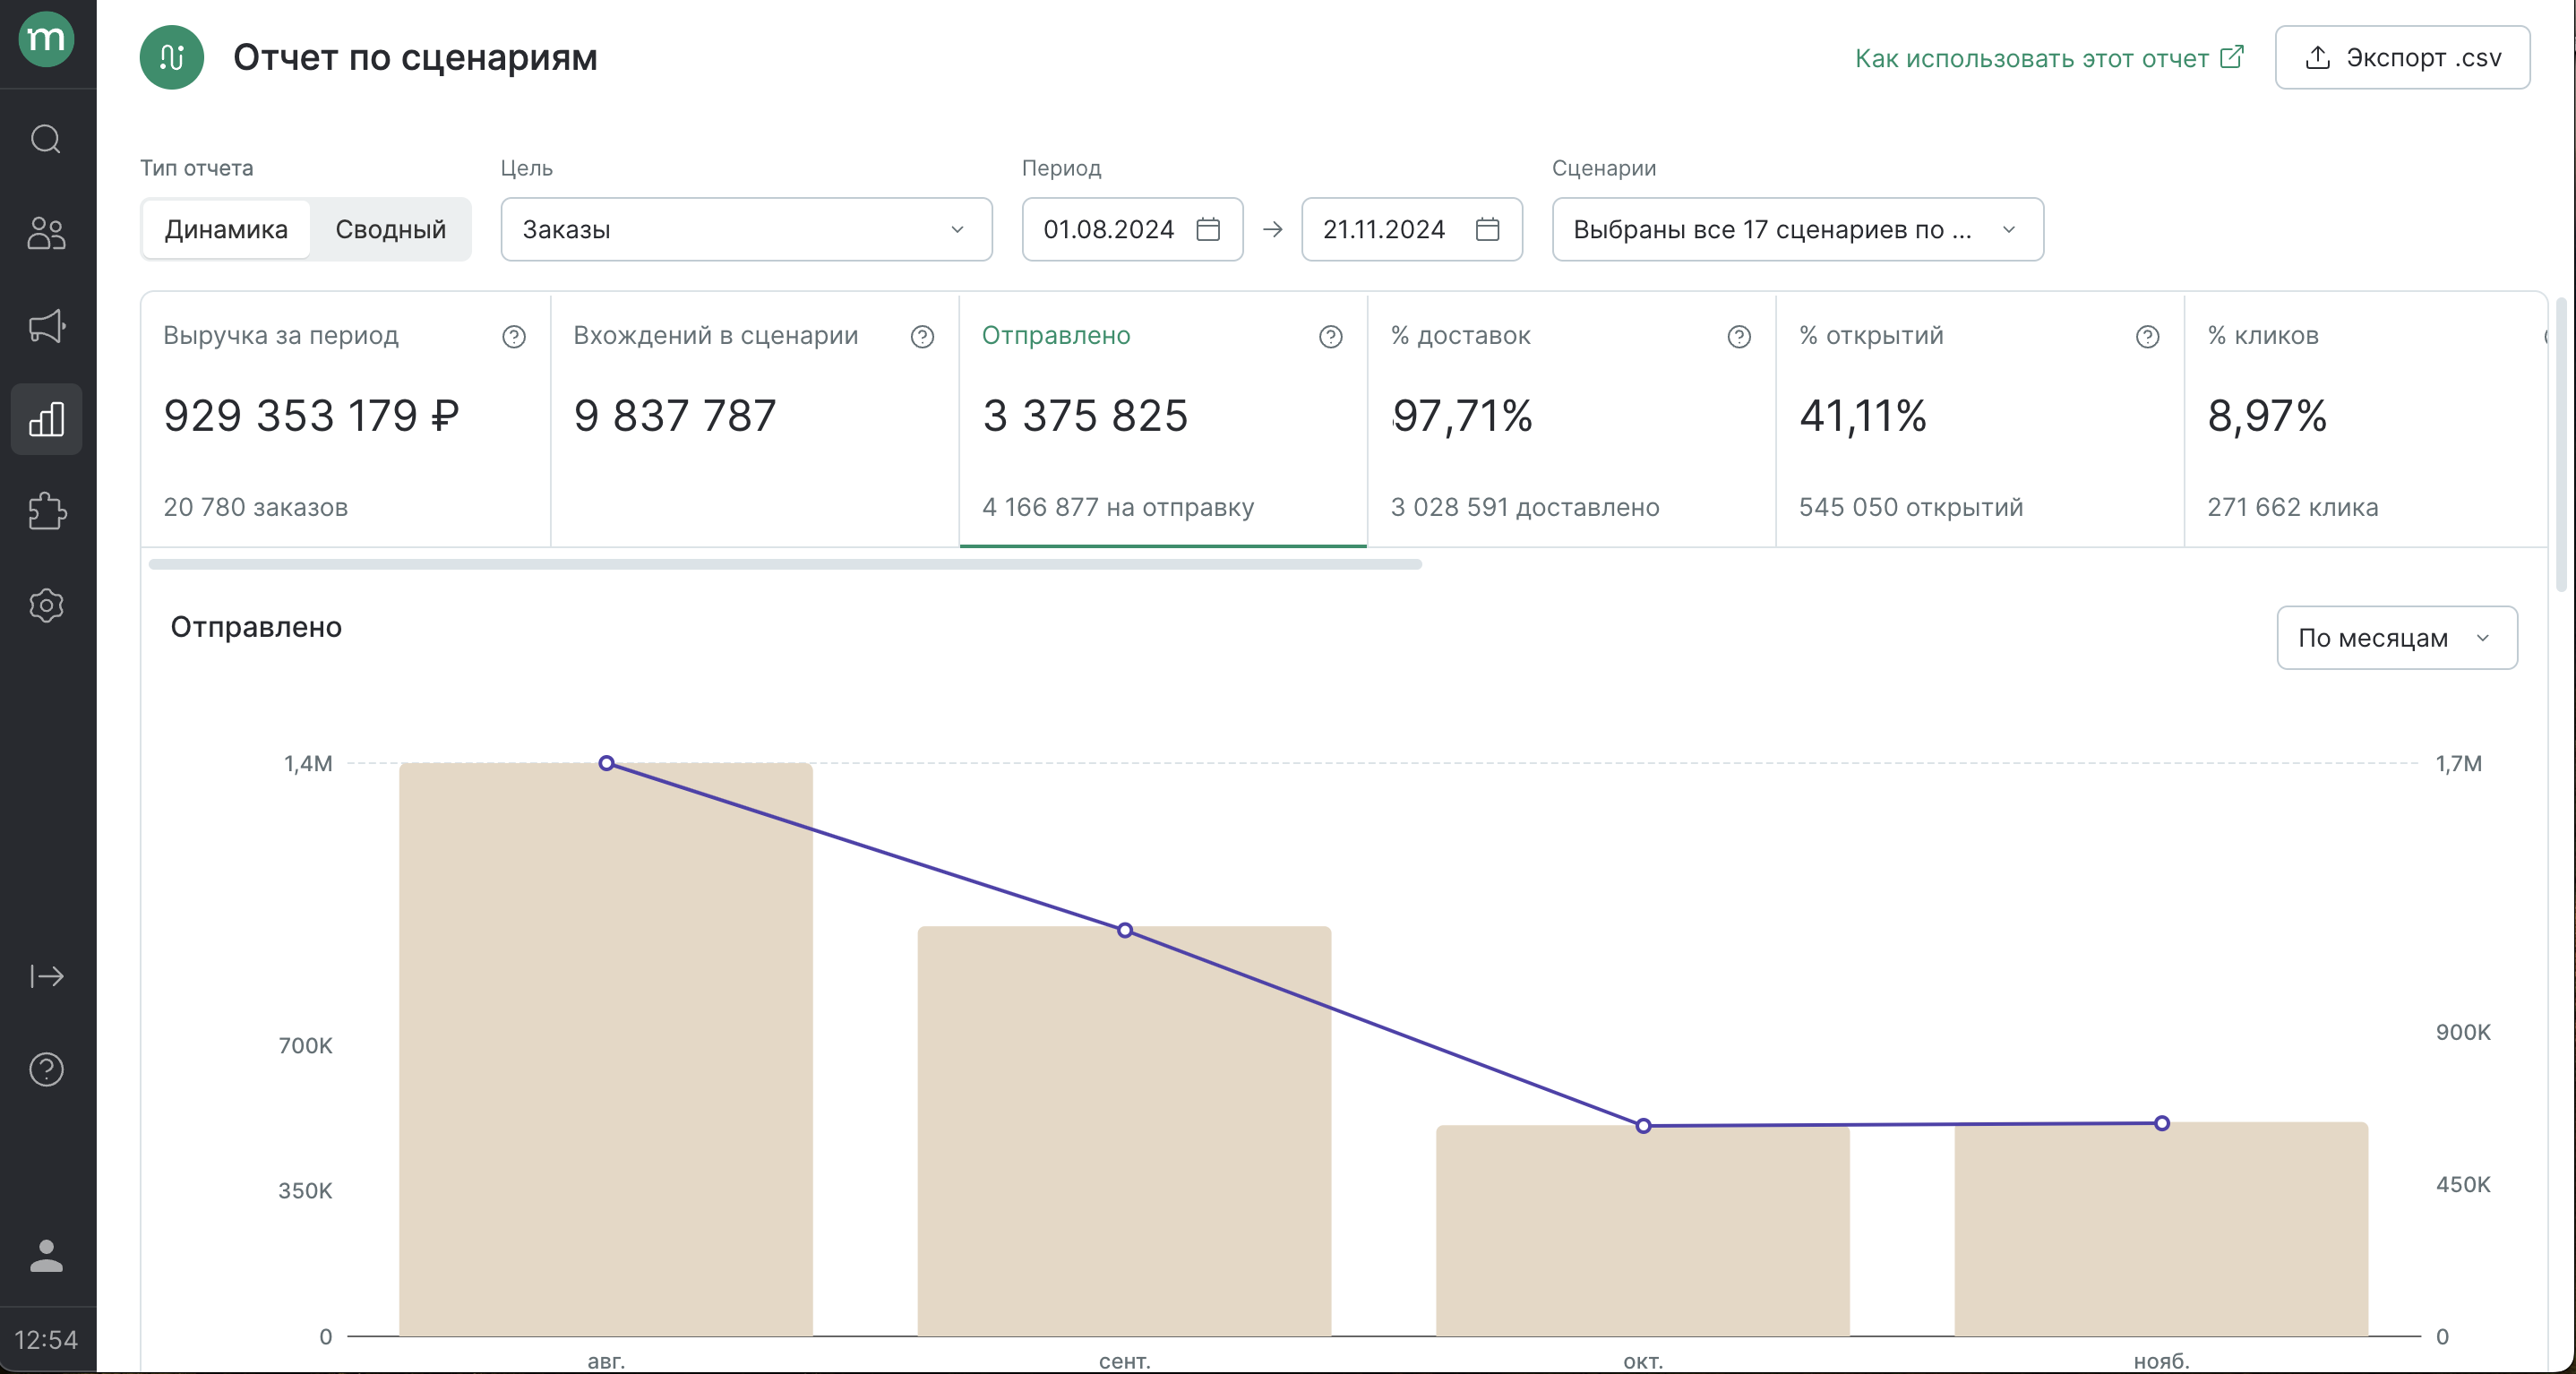Click the clock showing 12:54

[x=46, y=1340]
